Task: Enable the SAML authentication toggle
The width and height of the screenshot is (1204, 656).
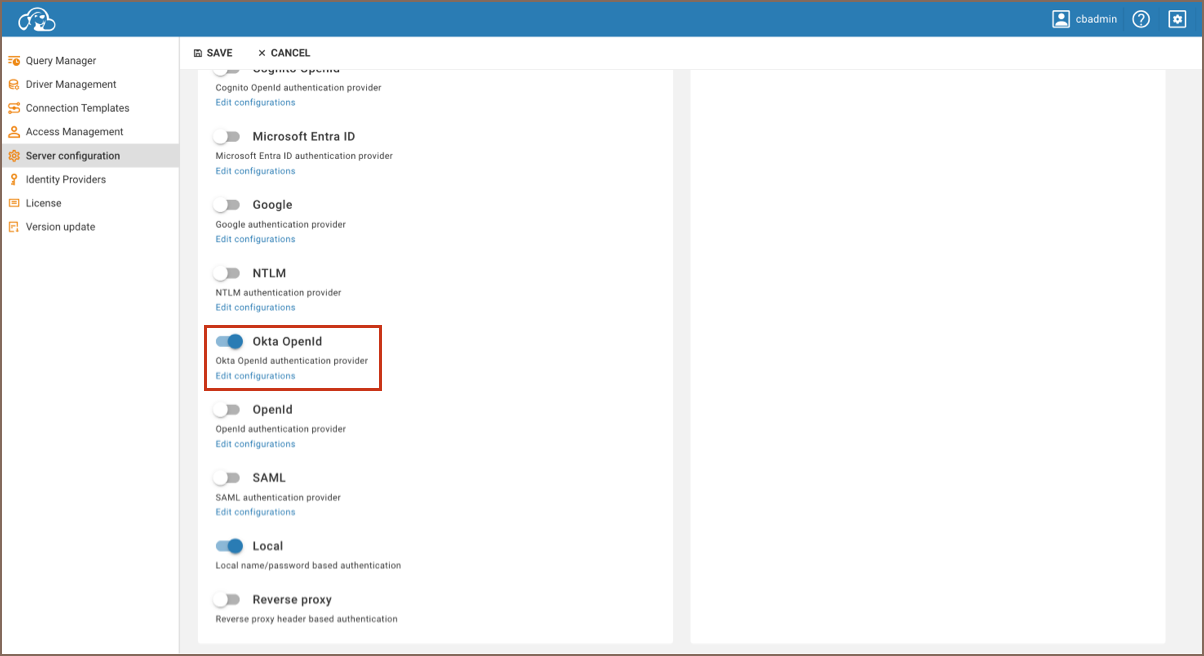Action: [x=228, y=478]
